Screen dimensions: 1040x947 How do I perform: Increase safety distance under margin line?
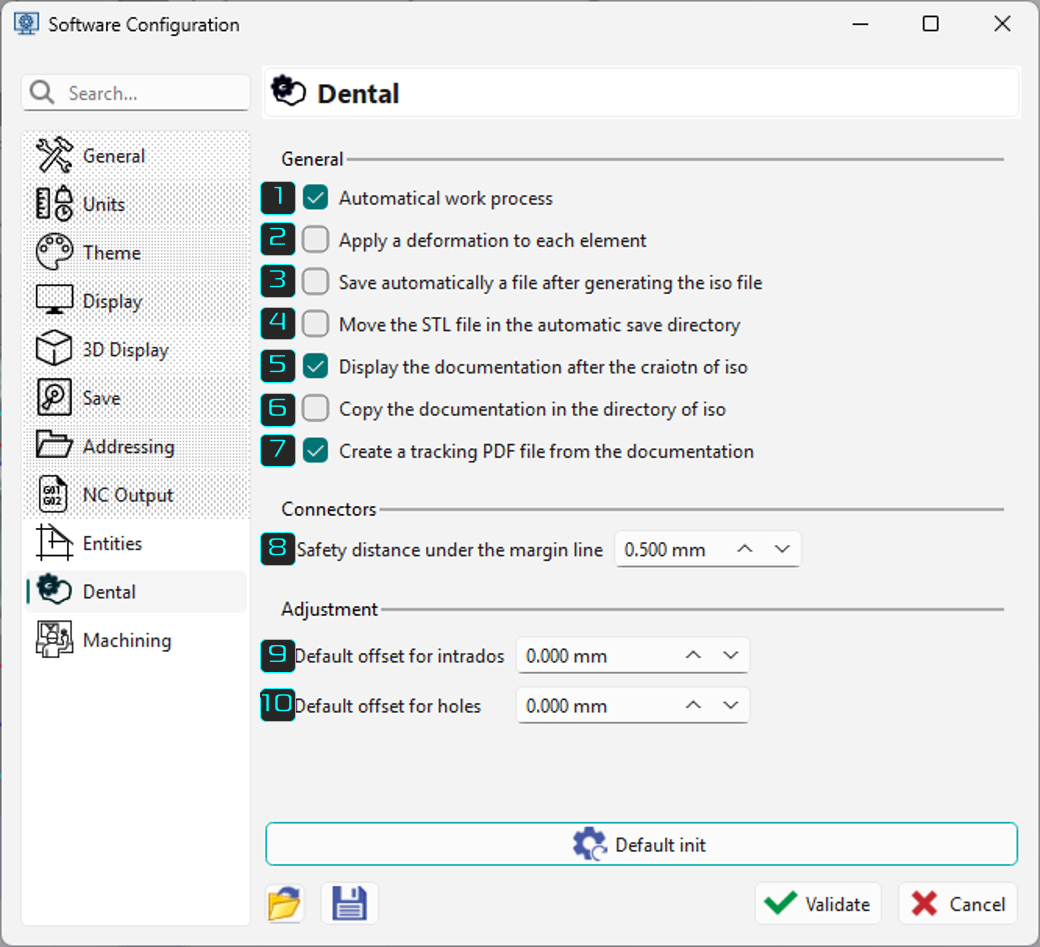pyautogui.click(x=745, y=549)
